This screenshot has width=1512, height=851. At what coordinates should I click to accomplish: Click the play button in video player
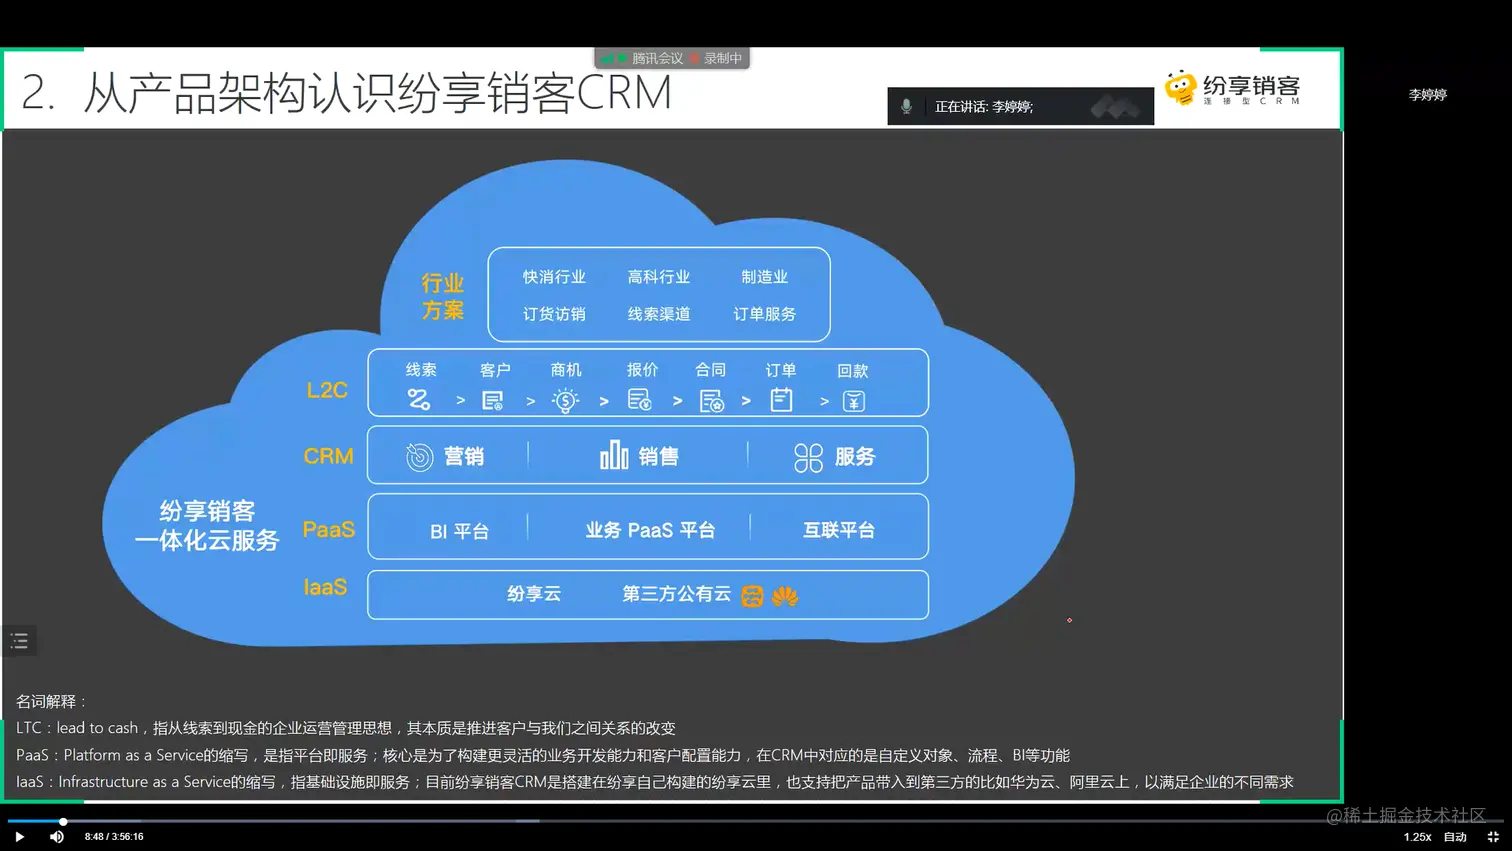19,837
